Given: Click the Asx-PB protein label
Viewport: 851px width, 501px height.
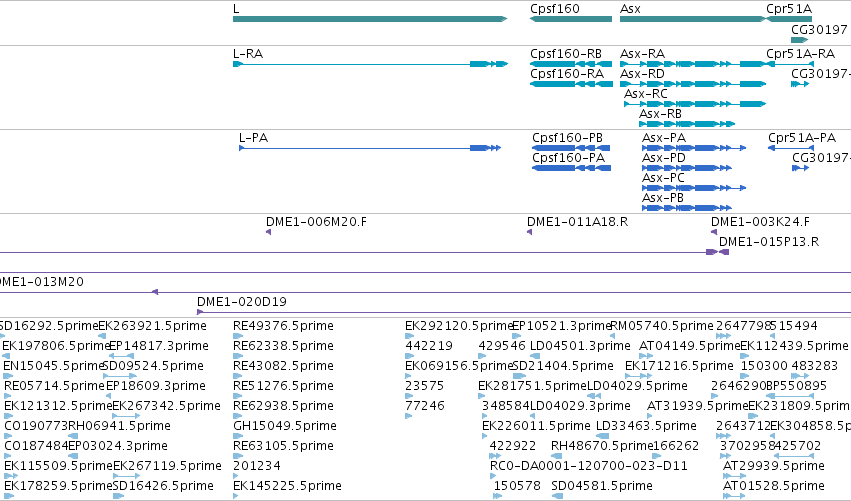Looking at the screenshot, I should coord(663,198).
